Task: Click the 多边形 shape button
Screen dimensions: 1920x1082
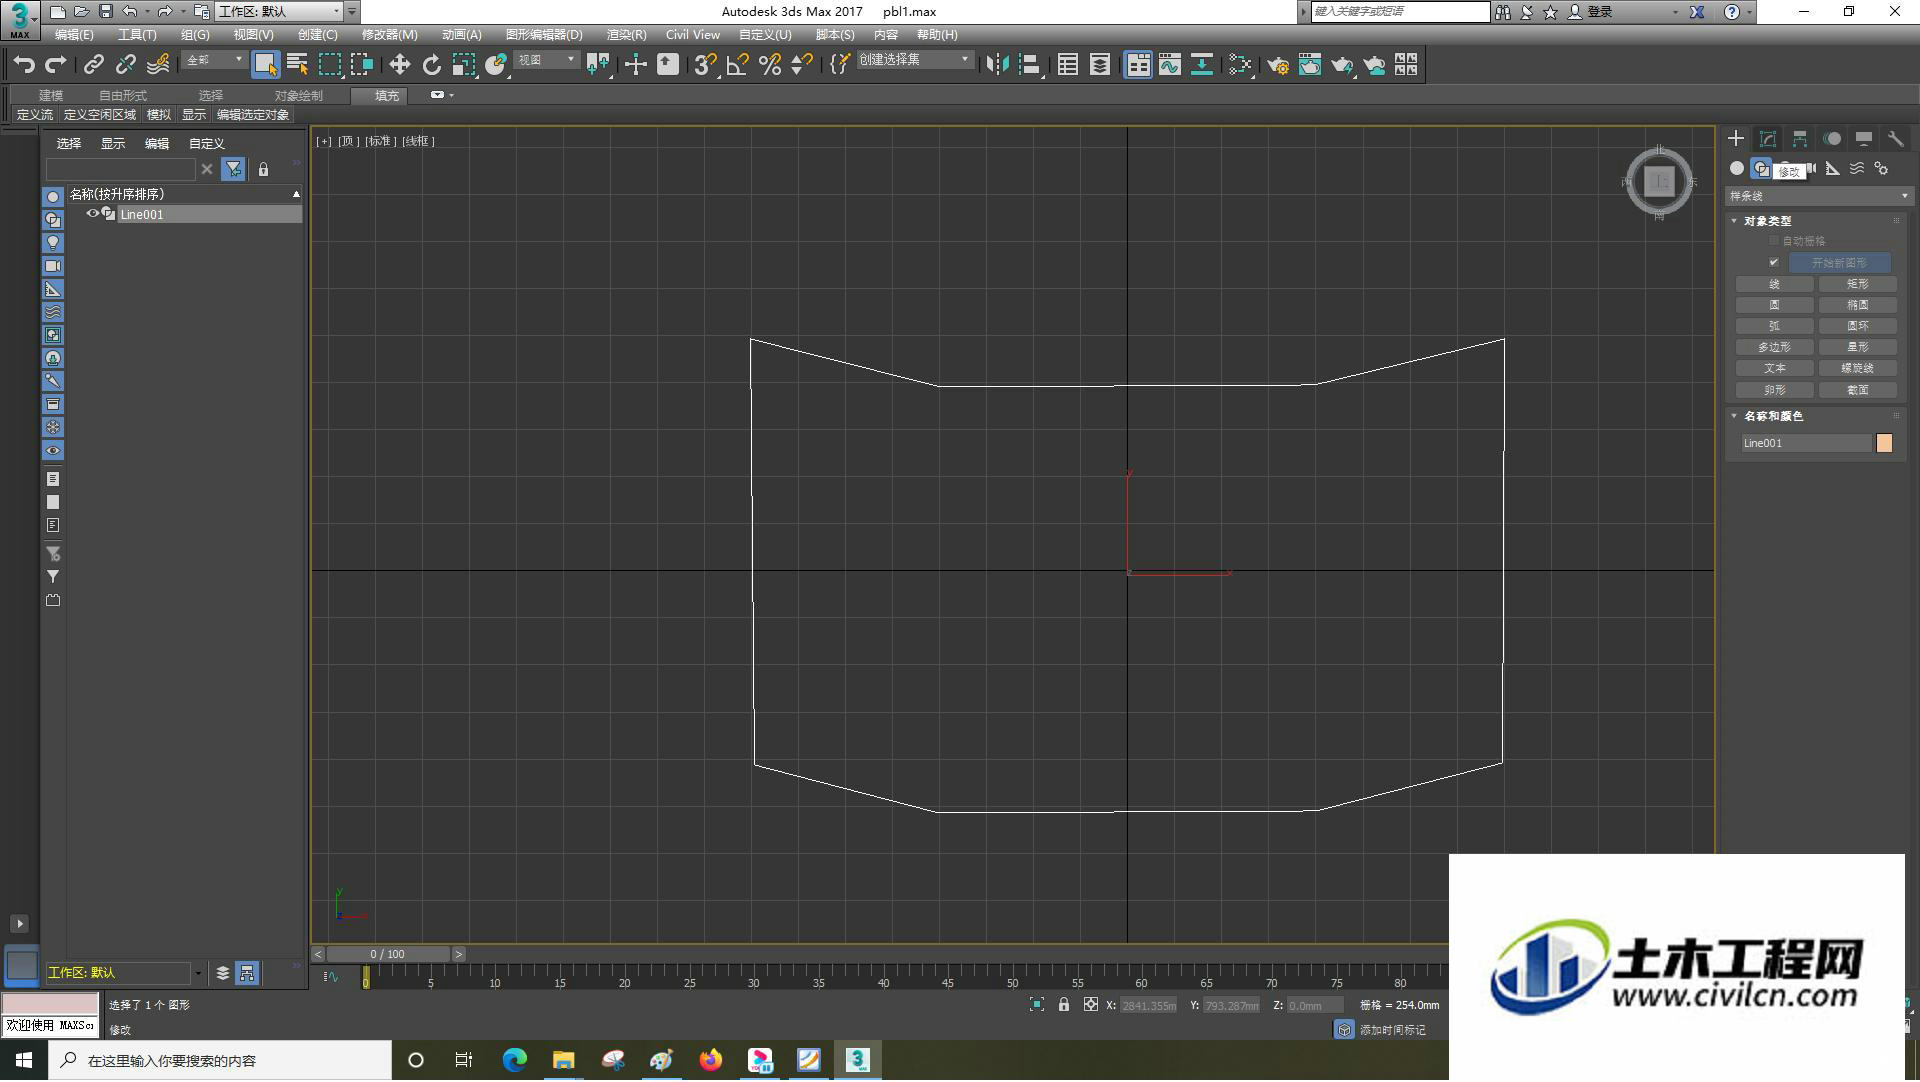Action: pyautogui.click(x=1774, y=347)
